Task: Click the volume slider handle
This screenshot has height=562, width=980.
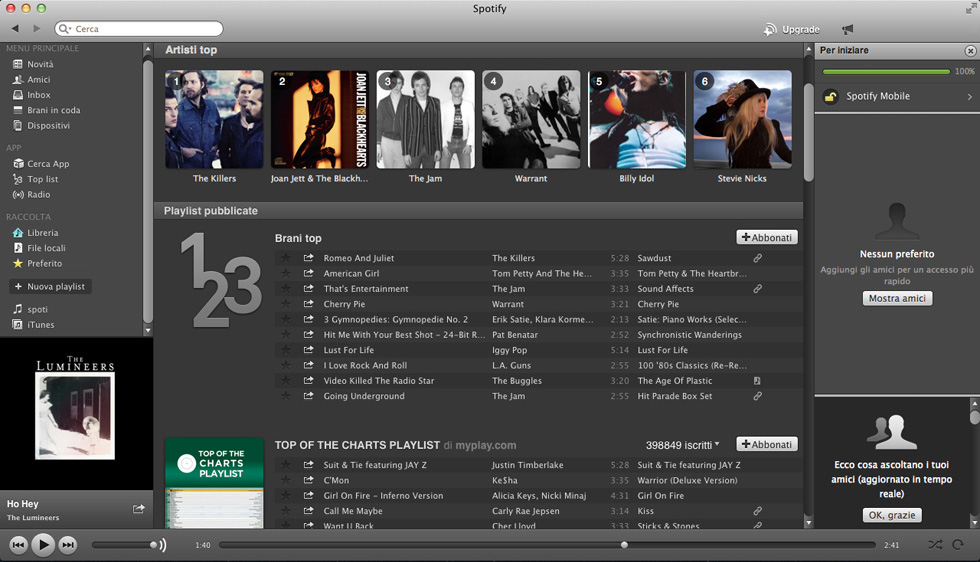Action: click(154, 545)
